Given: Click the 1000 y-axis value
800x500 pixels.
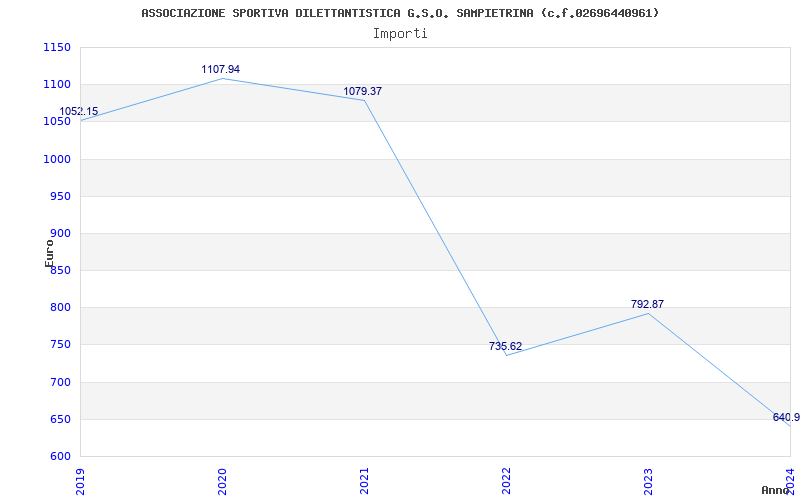Looking at the screenshot, I should [57, 159].
